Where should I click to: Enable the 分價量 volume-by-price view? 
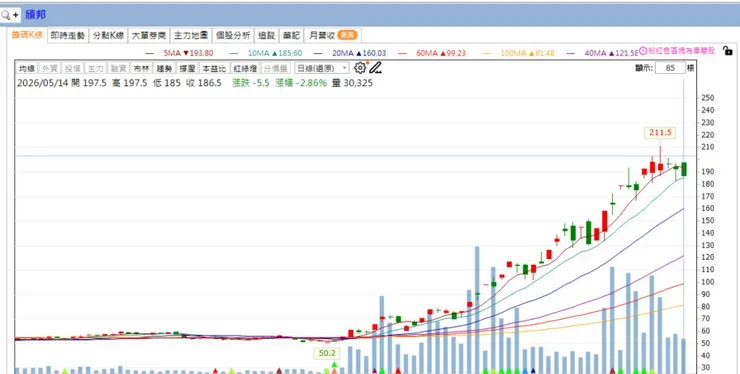point(275,68)
